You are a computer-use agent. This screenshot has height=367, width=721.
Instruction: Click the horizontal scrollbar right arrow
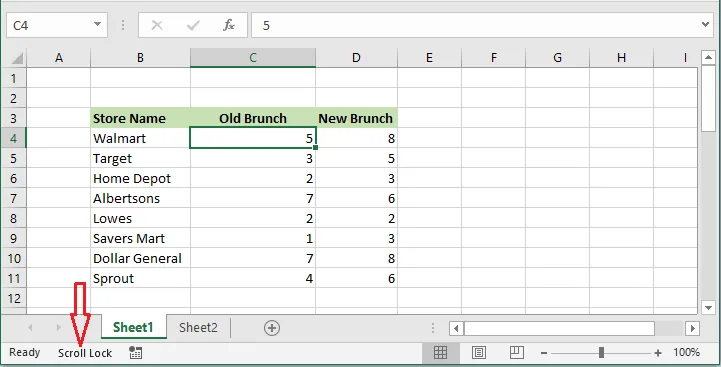(692, 328)
